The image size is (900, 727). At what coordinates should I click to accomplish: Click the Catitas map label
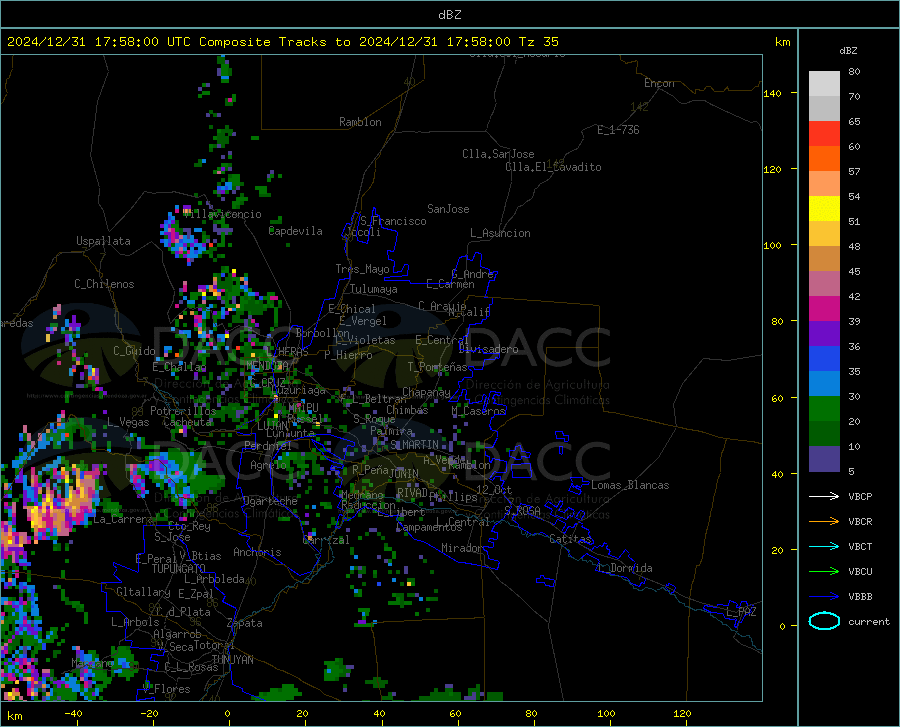570,539
